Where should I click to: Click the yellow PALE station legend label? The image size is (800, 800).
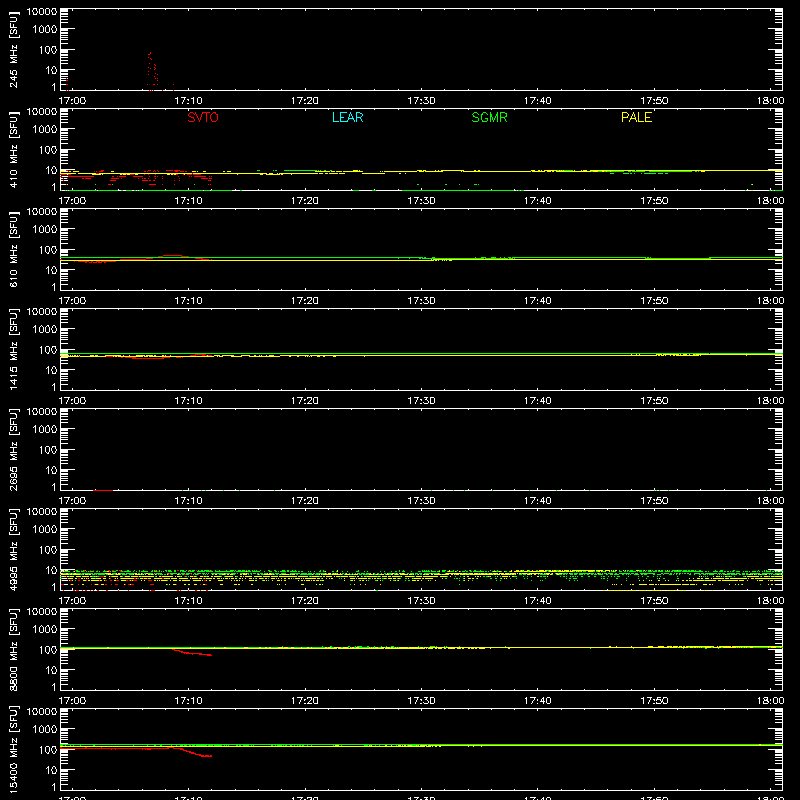click(x=636, y=117)
